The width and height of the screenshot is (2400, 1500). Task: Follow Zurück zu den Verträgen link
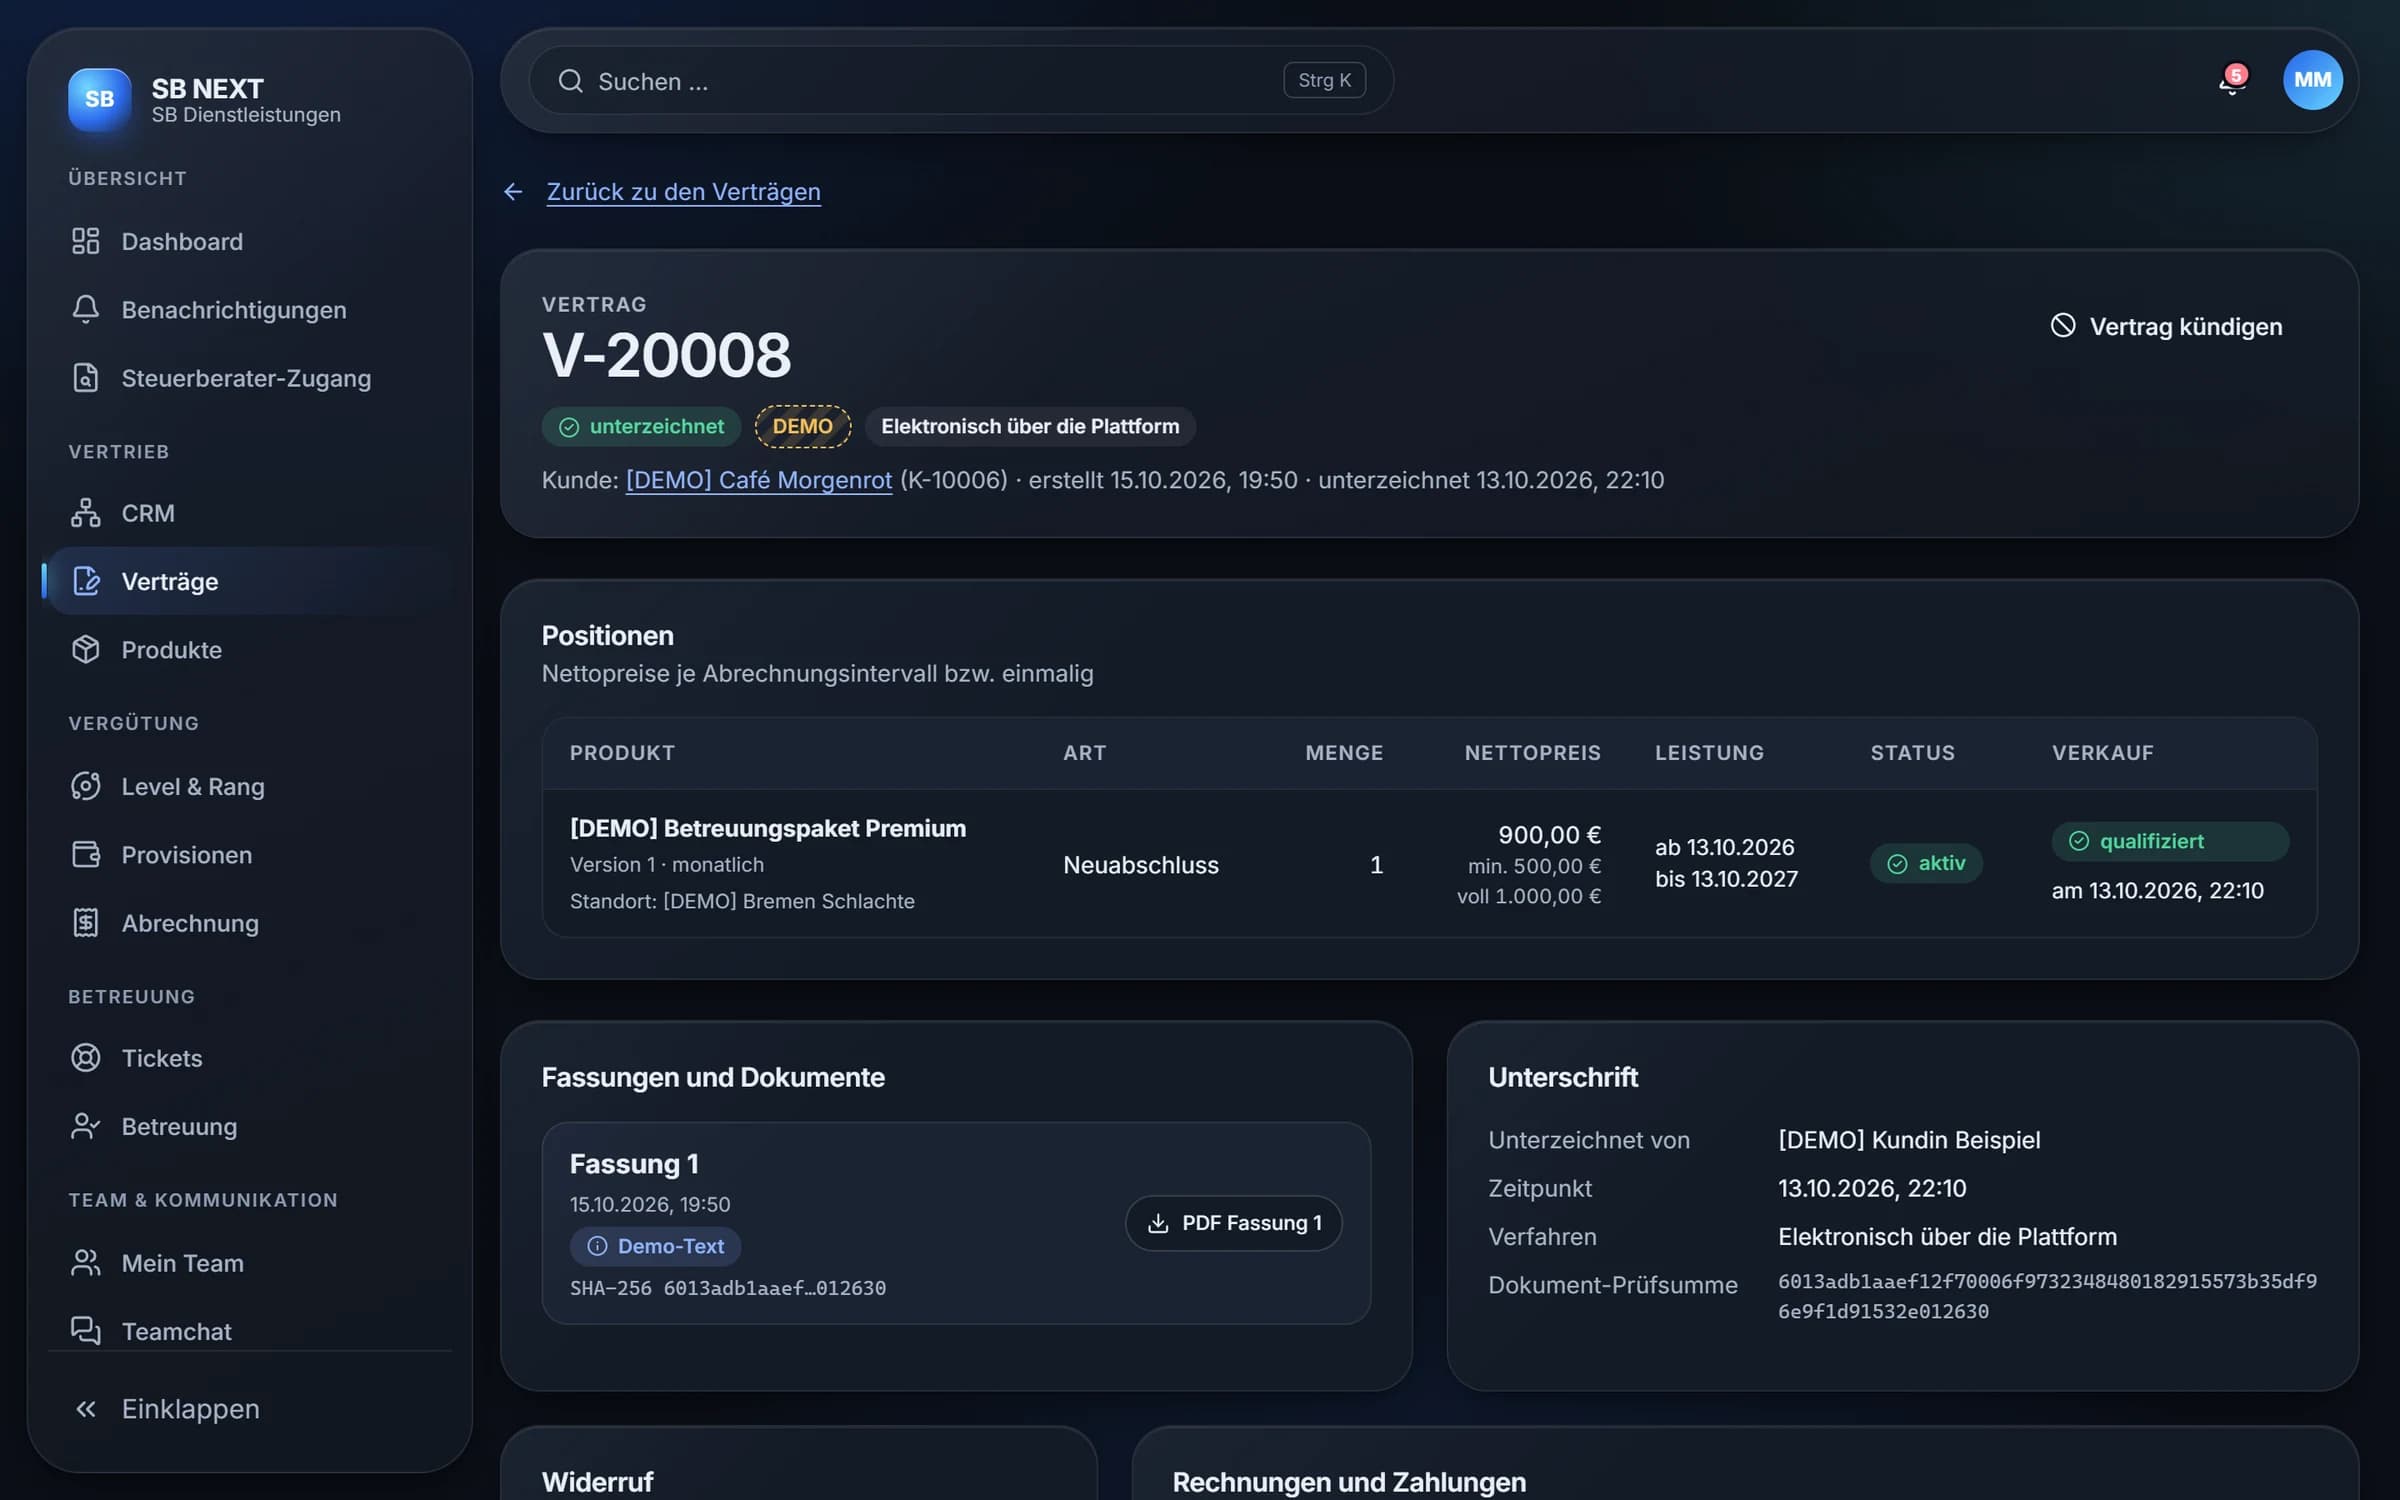(683, 191)
